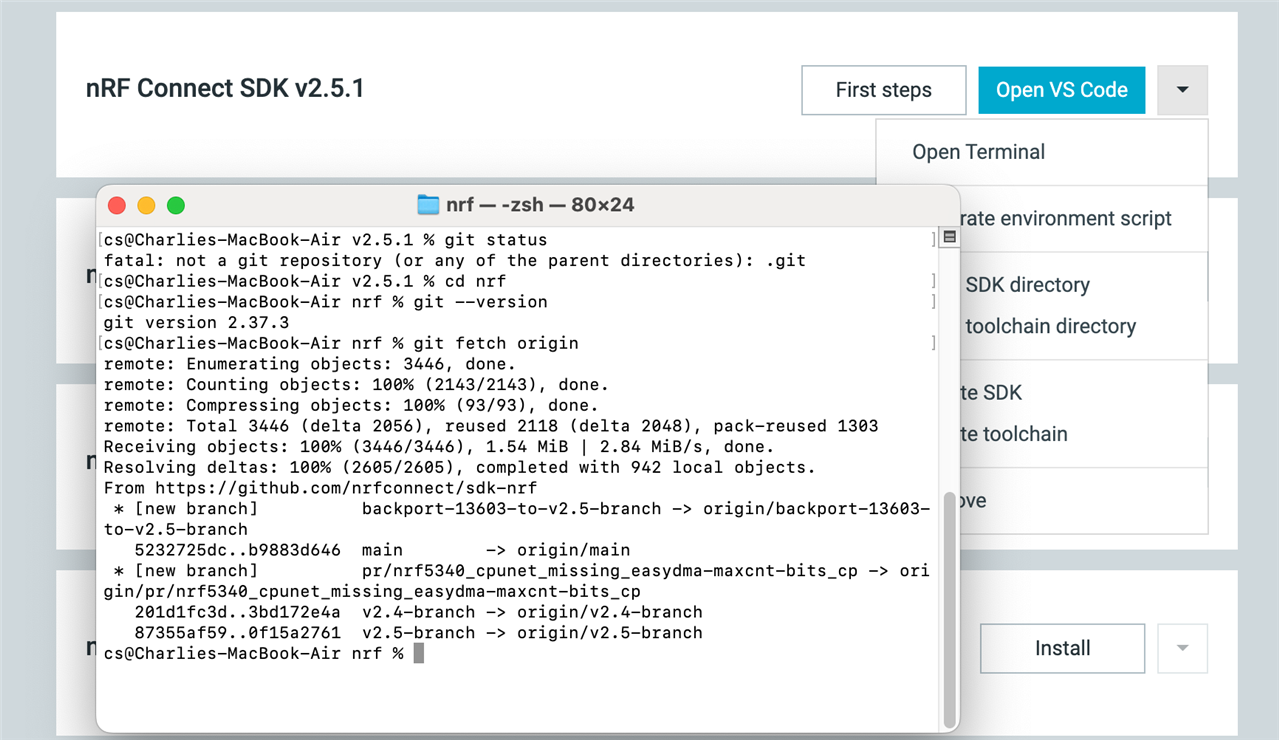1279x740 pixels.
Task: Zoom the Terminal window with the green button
Action: (176, 206)
